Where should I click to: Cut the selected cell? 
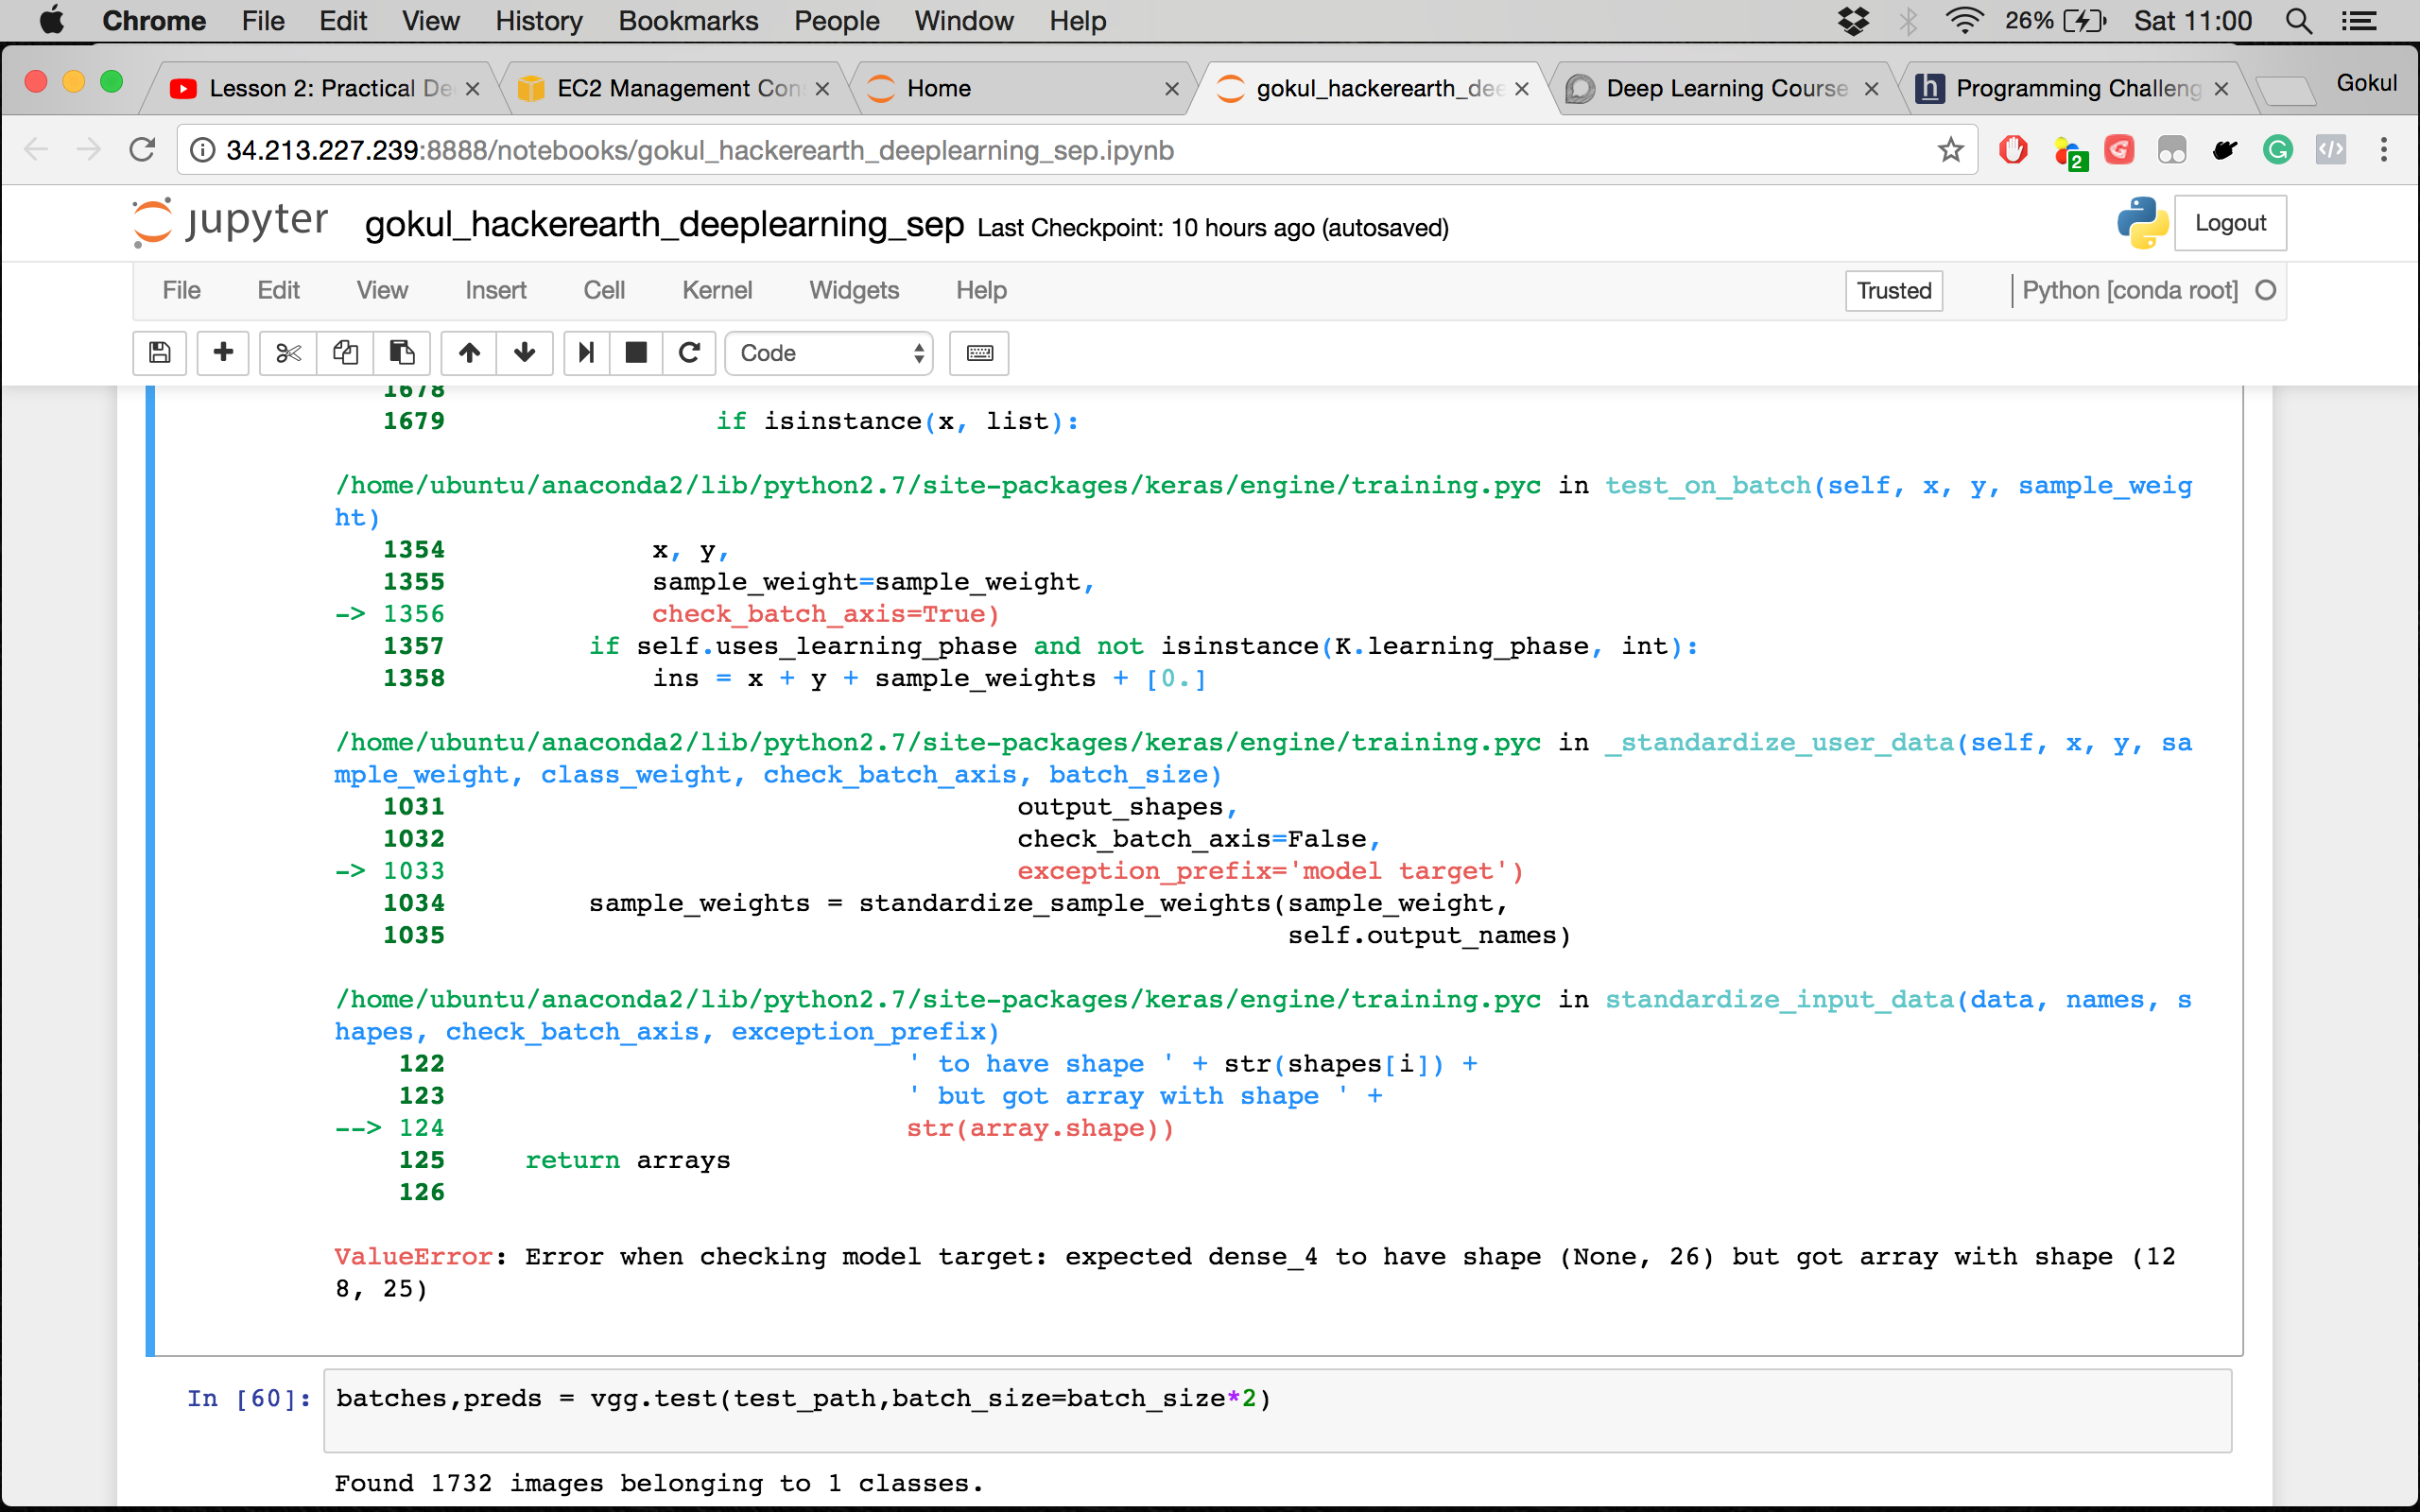(x=287, y=353)
